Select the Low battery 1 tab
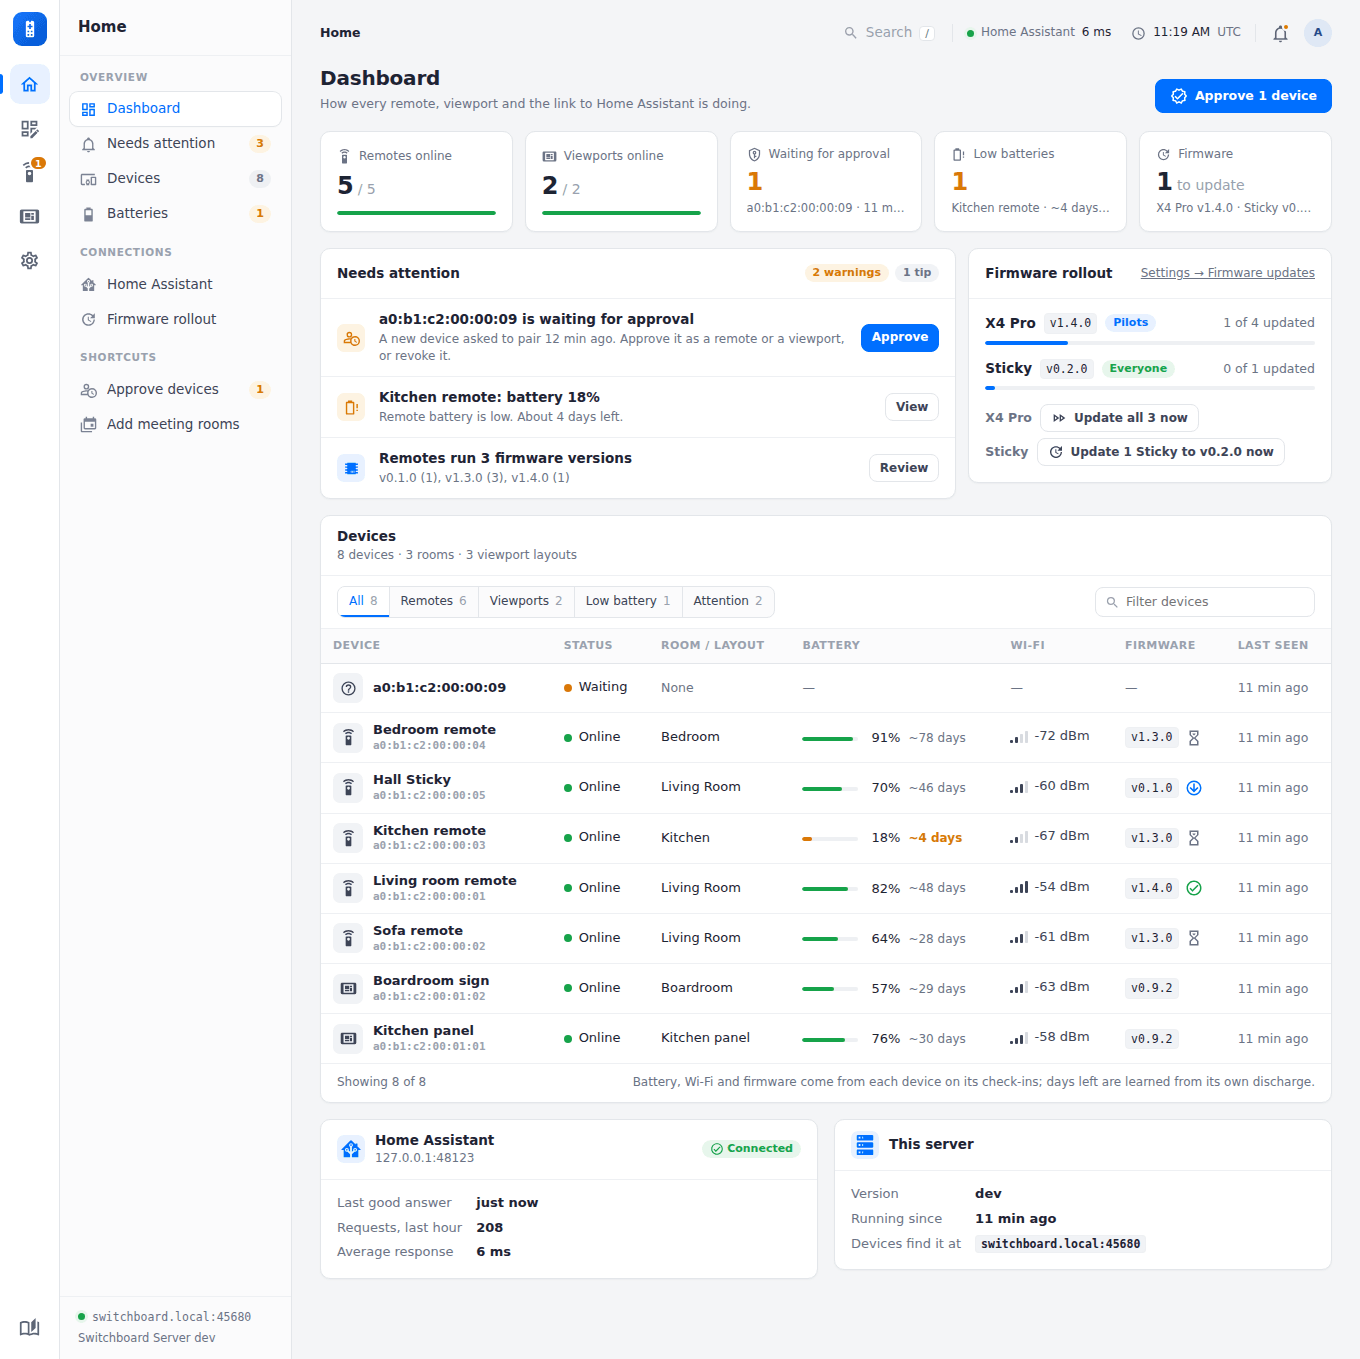This screenshot has height=1359, width=1360. pyautogui.click(x=628, y=601)
